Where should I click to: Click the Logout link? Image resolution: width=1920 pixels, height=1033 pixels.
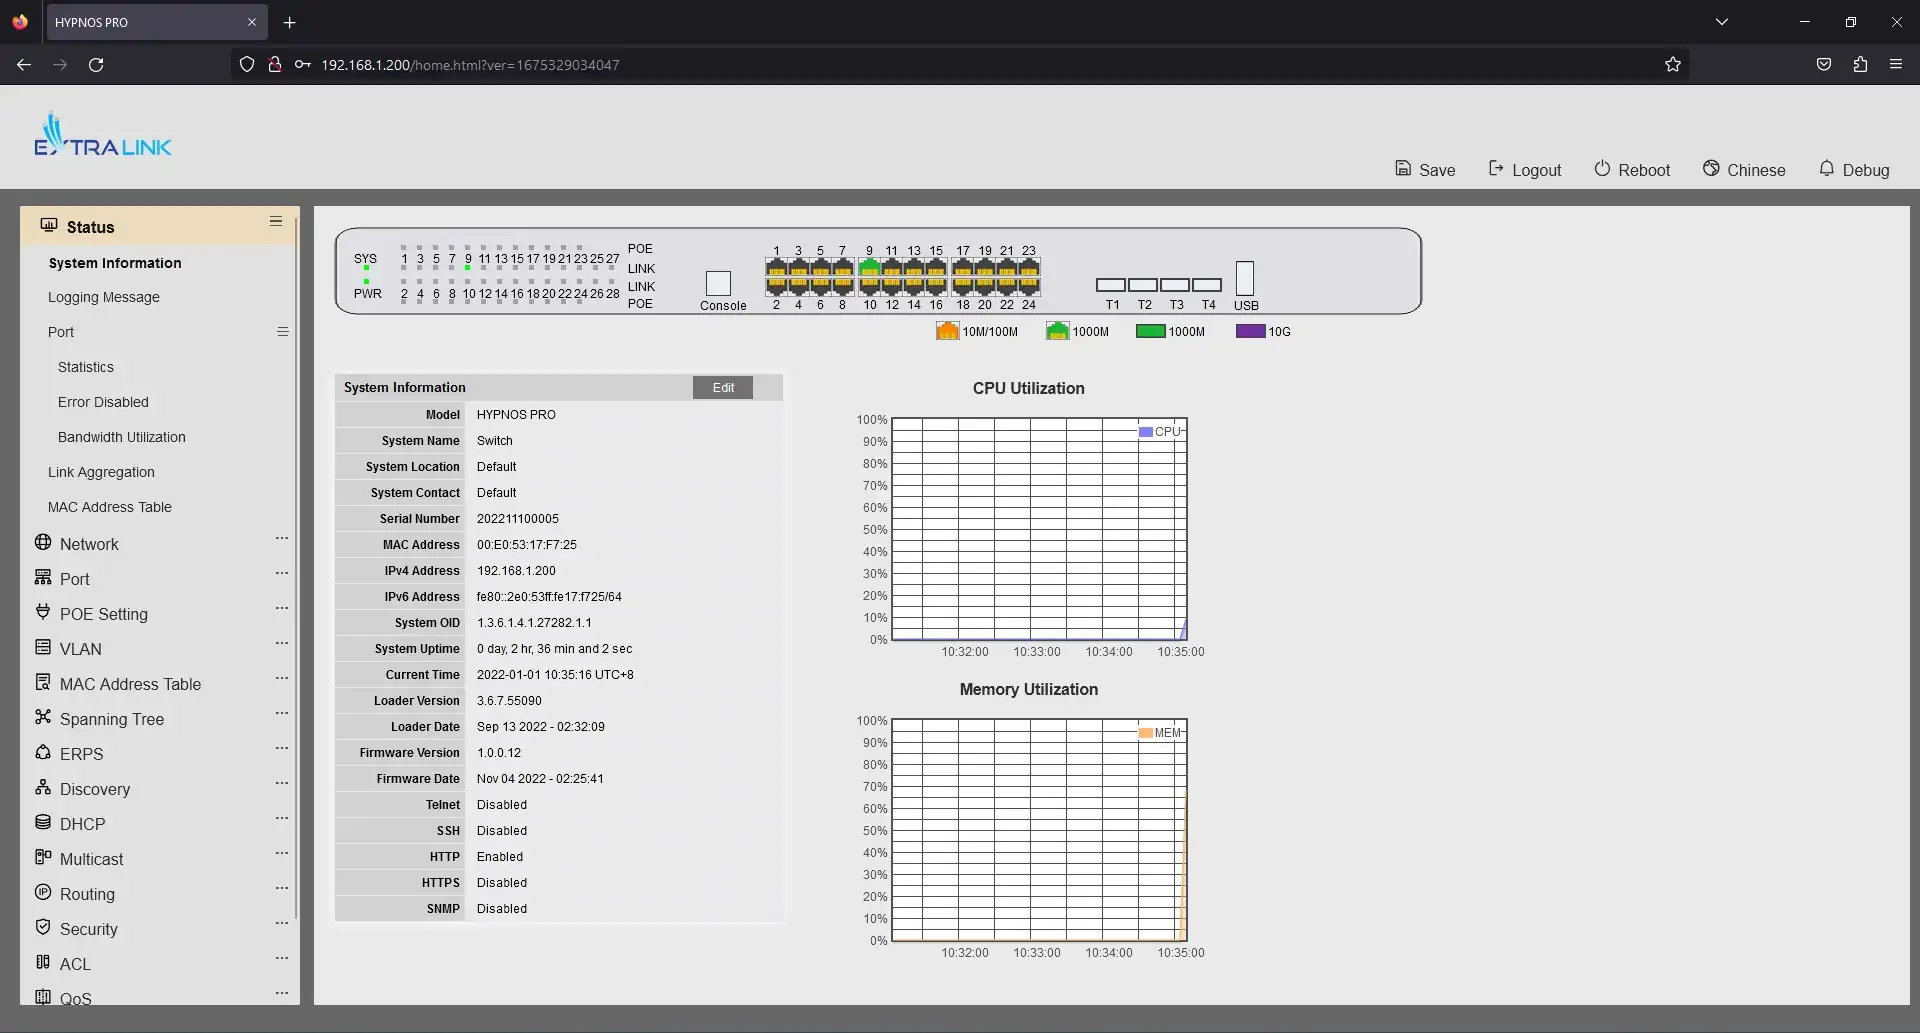click(1525, 170)
